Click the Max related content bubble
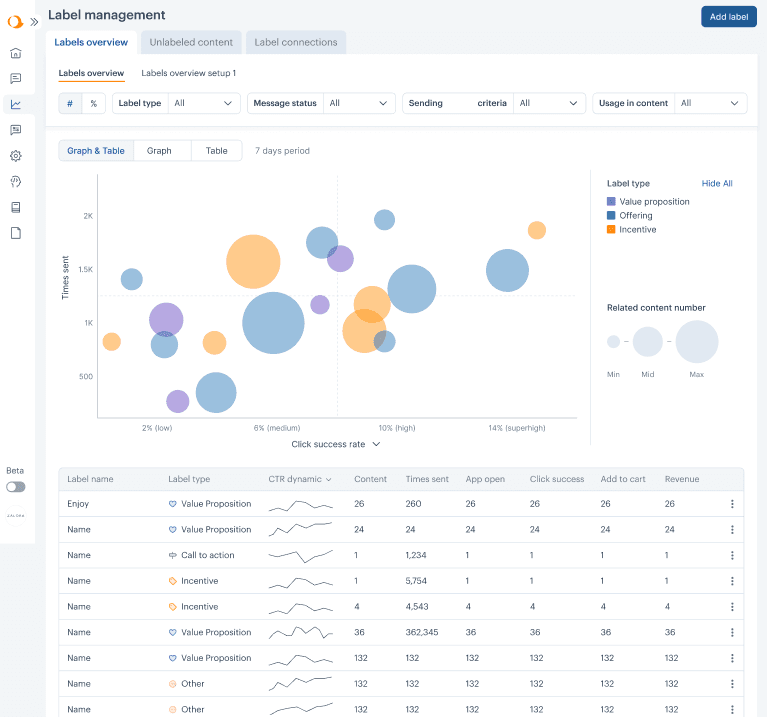 point(697,341)
